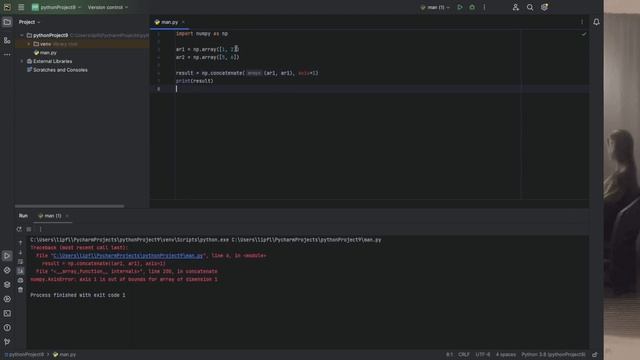Close the man.py editor tab

(183, 22)
